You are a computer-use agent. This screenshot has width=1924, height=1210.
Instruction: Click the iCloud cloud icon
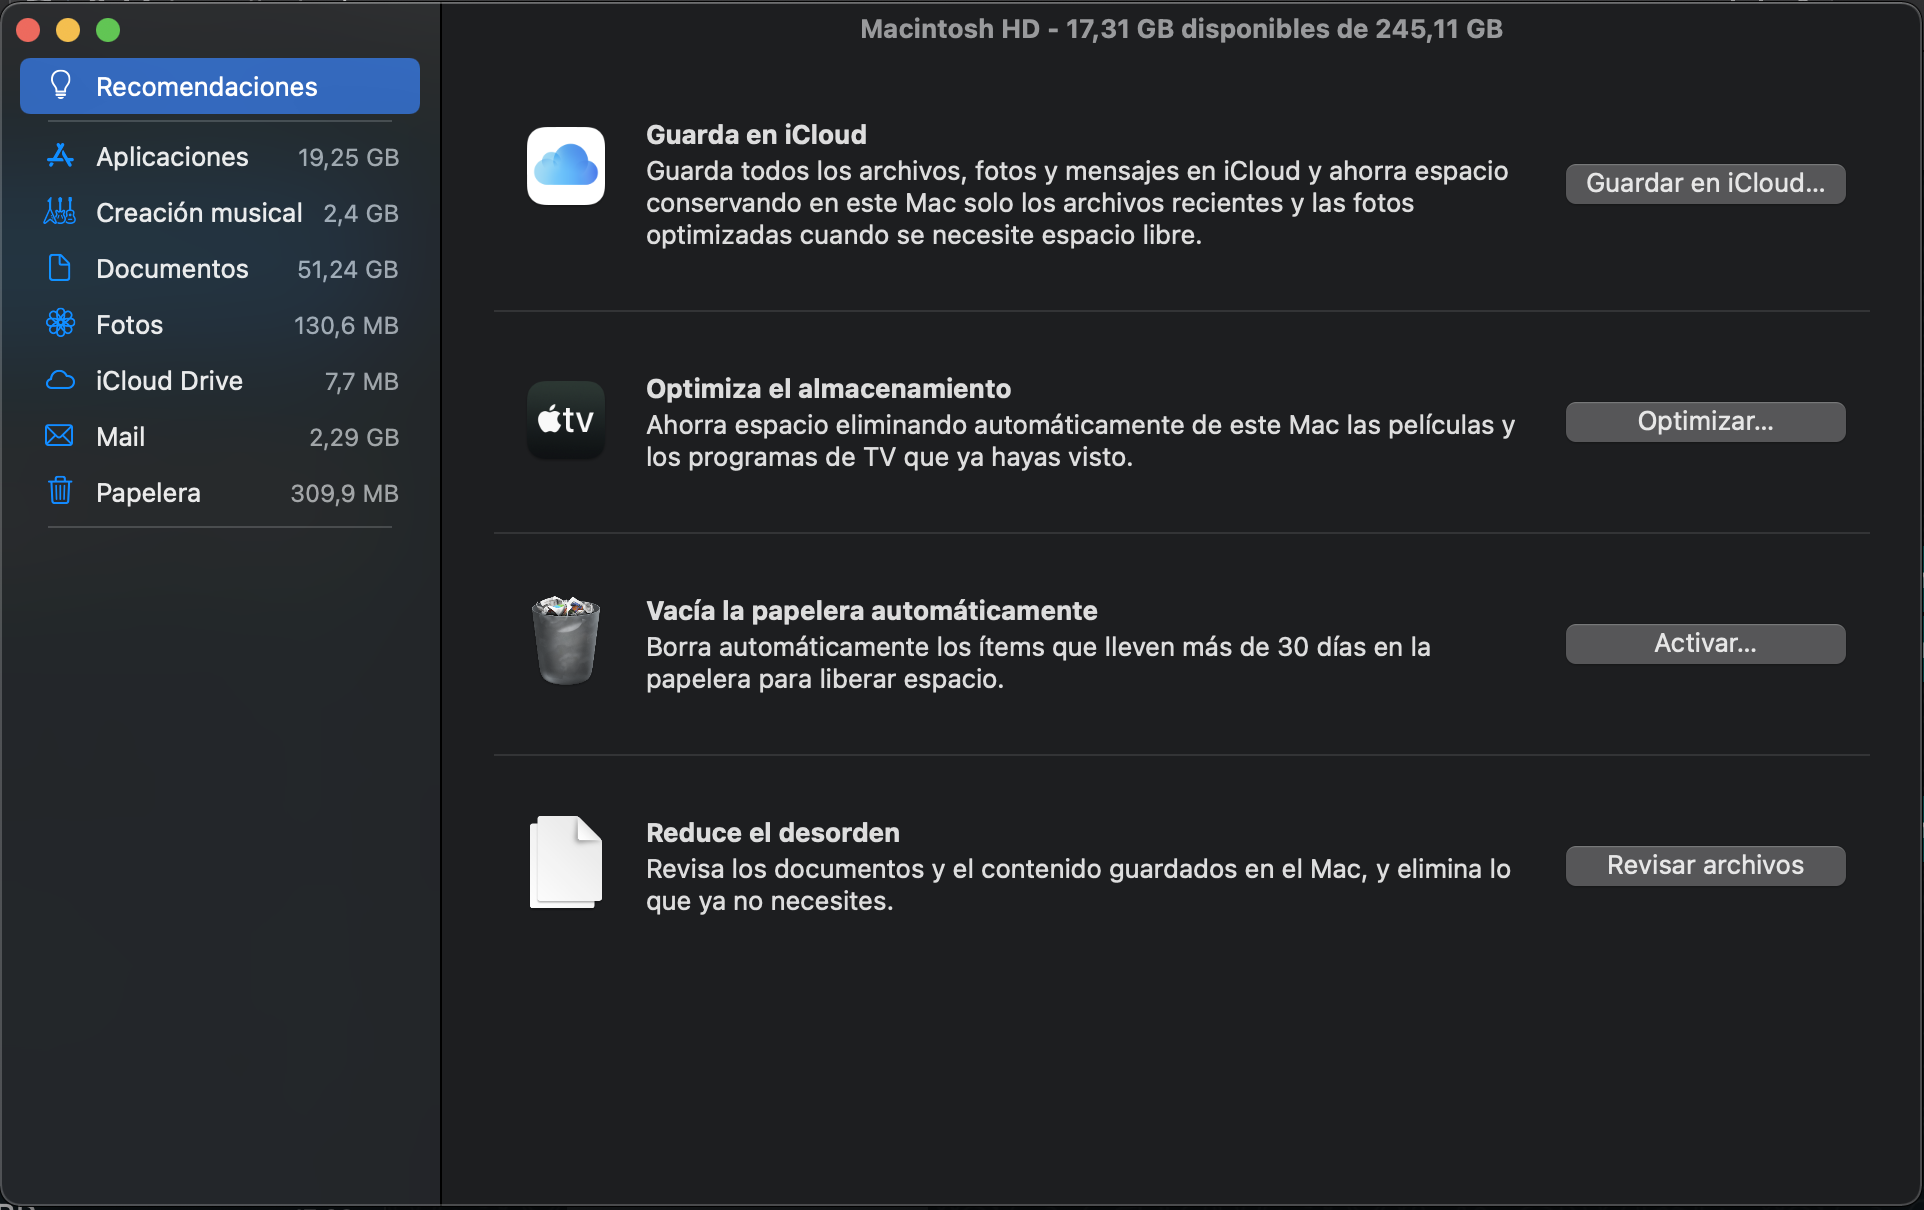566,166
